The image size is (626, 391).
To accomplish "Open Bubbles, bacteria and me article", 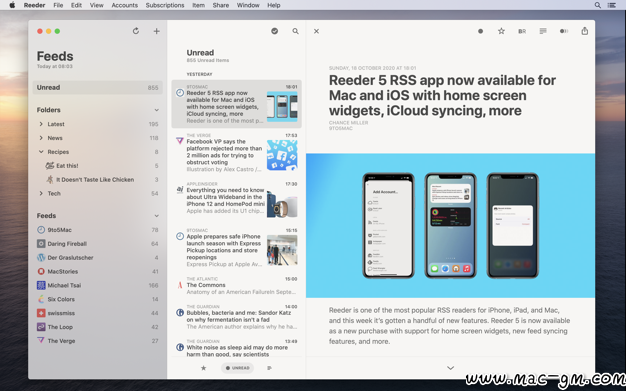I will point(236,318).
